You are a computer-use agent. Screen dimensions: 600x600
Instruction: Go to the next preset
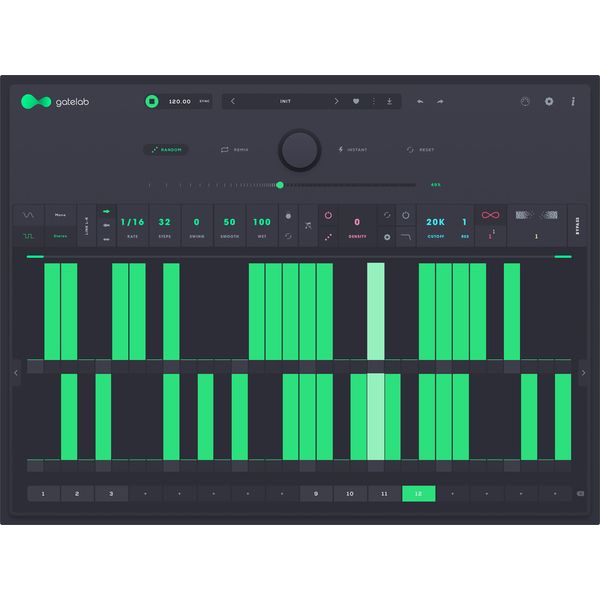tap(336, 101)
